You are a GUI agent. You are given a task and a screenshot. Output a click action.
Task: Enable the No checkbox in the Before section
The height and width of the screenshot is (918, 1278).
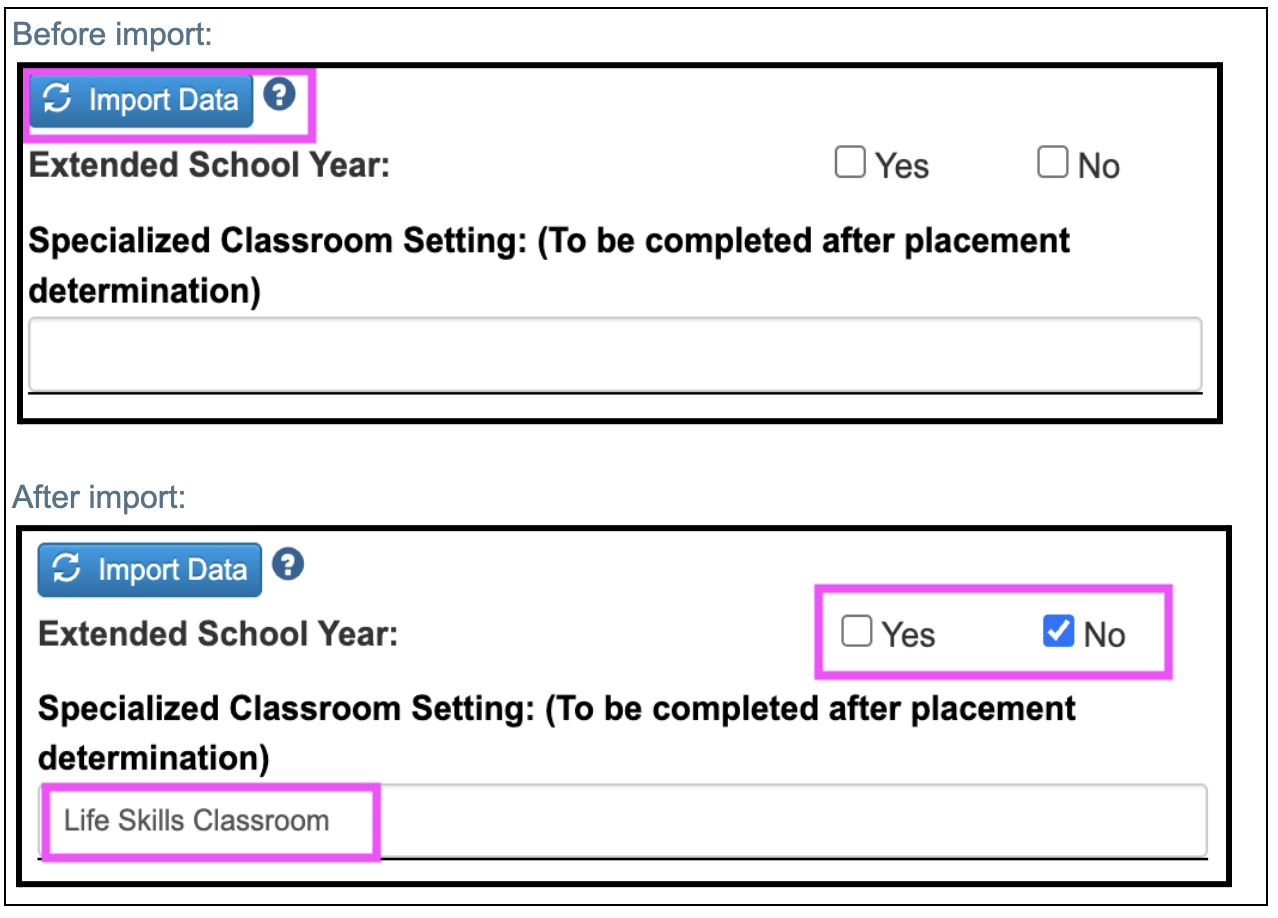coord(1052,162)
